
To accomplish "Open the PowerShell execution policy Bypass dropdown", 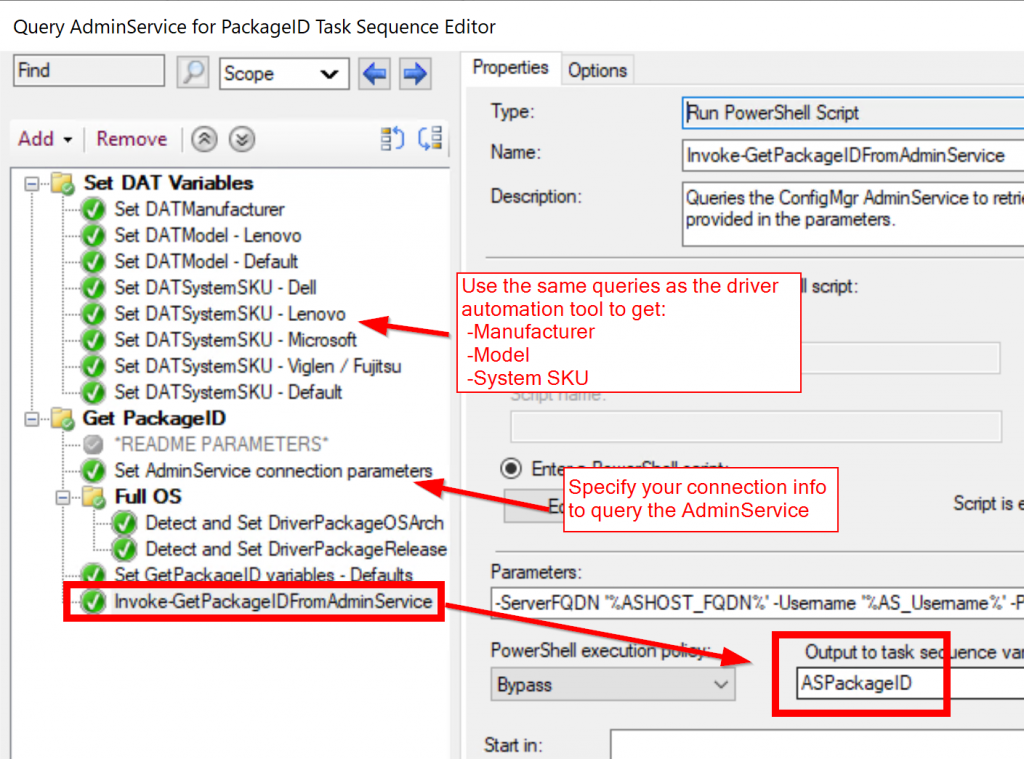I will pyautogui.click(x=613, y=685).
